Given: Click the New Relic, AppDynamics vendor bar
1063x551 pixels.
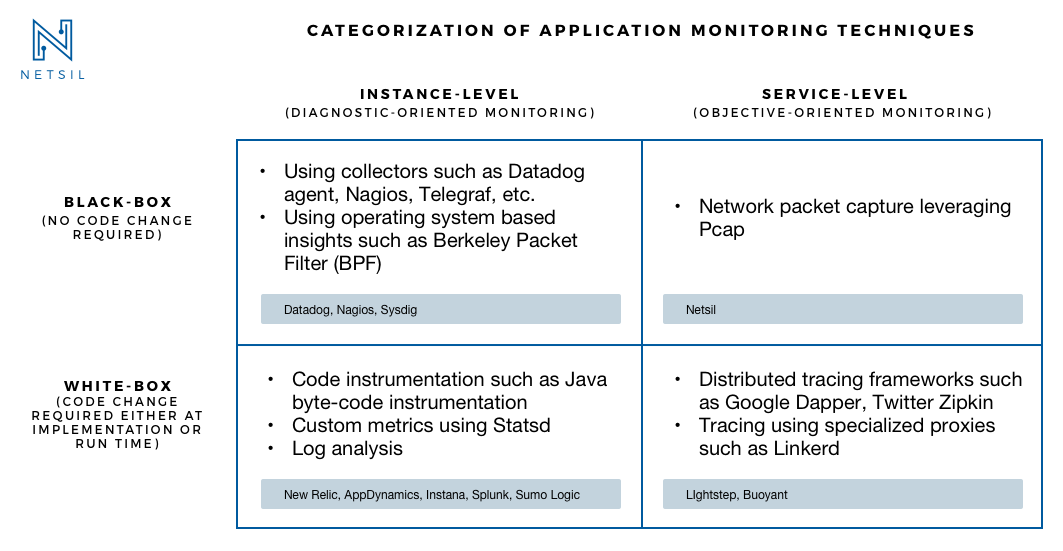Looking at the screenshot, I should click(440, 494).
